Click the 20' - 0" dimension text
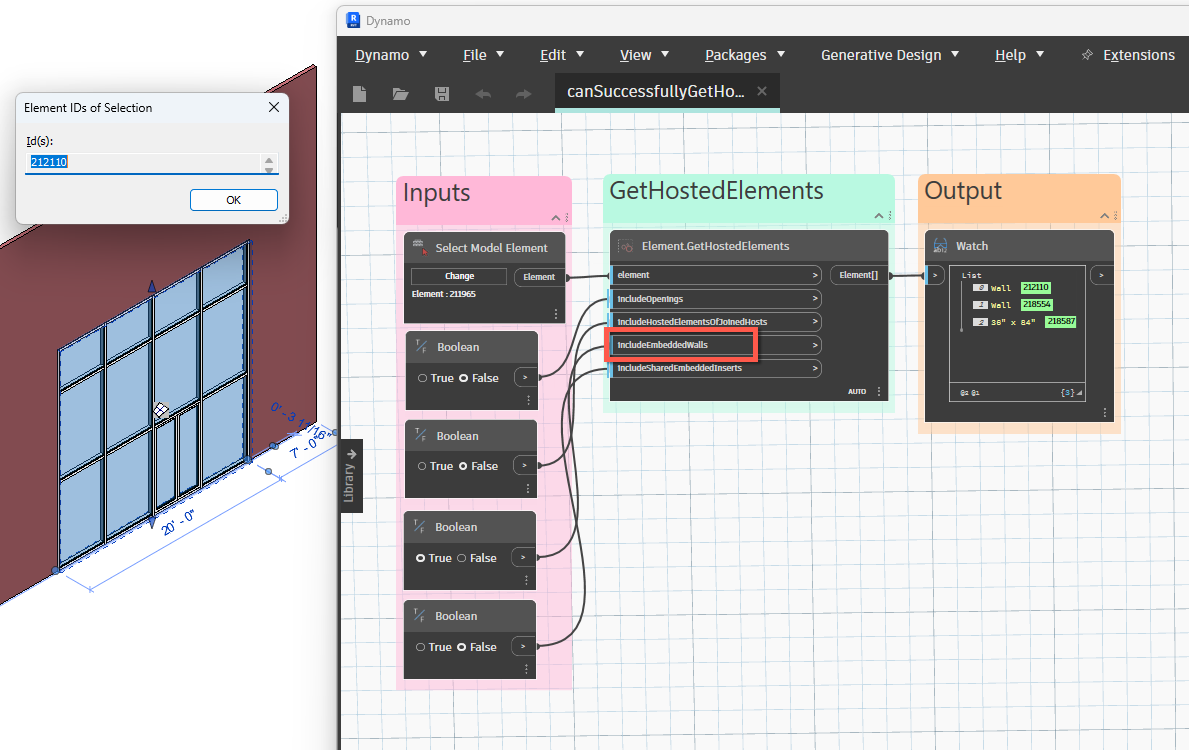The image size is (1189, 750). tap(178, 522)
